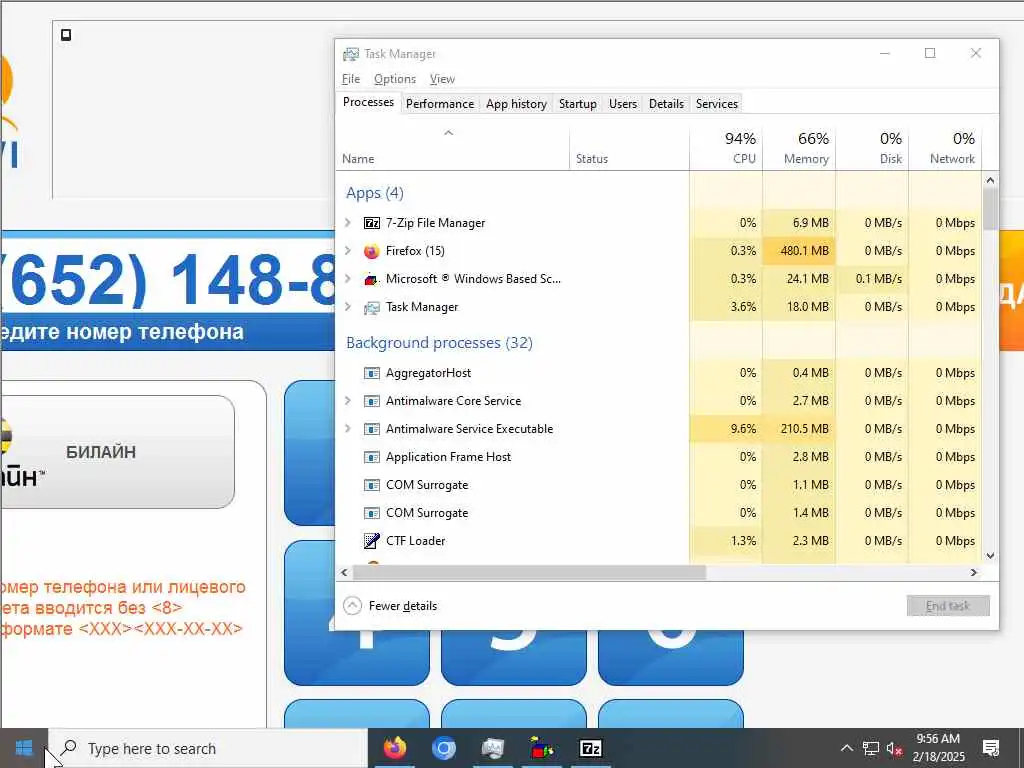
Task: Open the script host taskbar icon
Action: pyautogui.click(x=541, y=748)
